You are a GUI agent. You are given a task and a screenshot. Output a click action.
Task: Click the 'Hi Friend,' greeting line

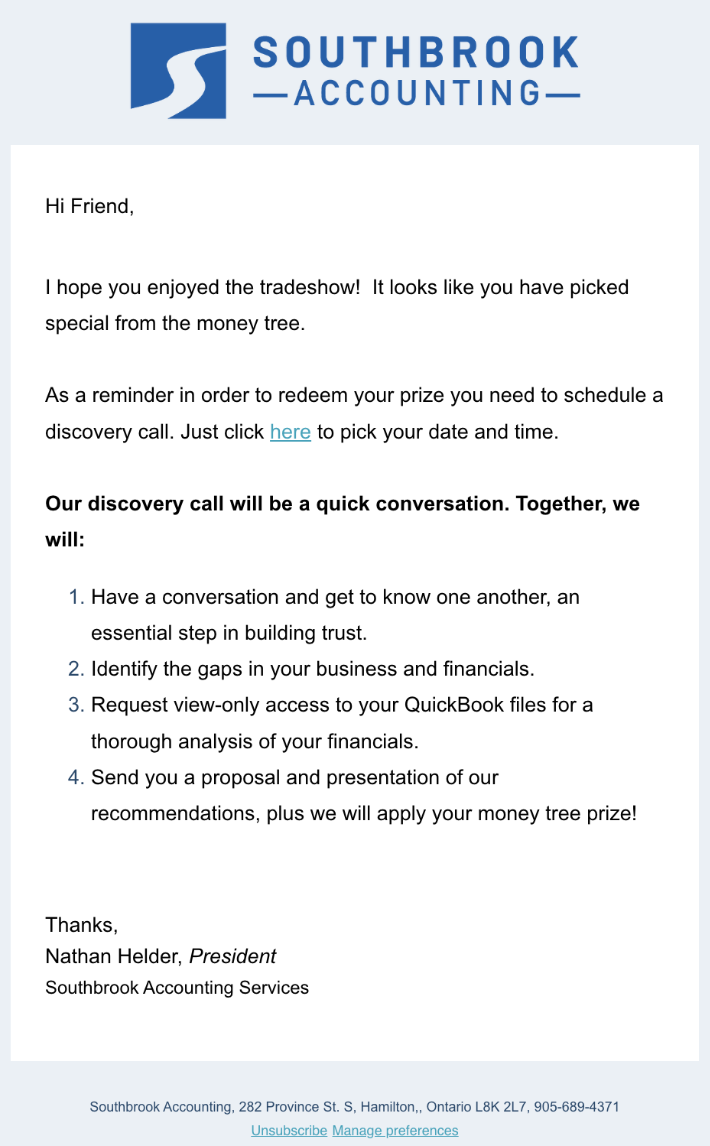coord(89,207)
